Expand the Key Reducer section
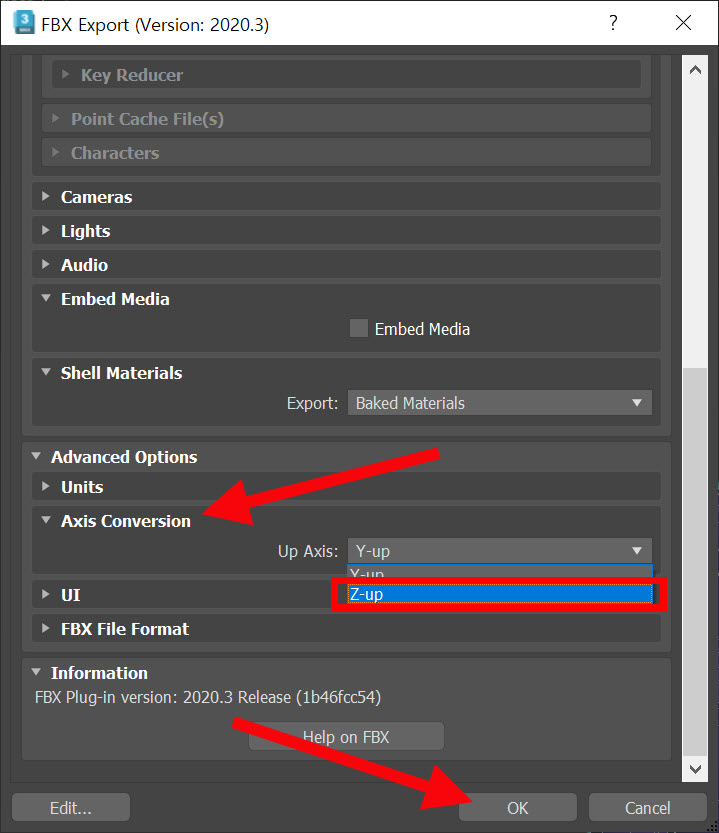This screenshot has height=833, width=719. [346, 75]
